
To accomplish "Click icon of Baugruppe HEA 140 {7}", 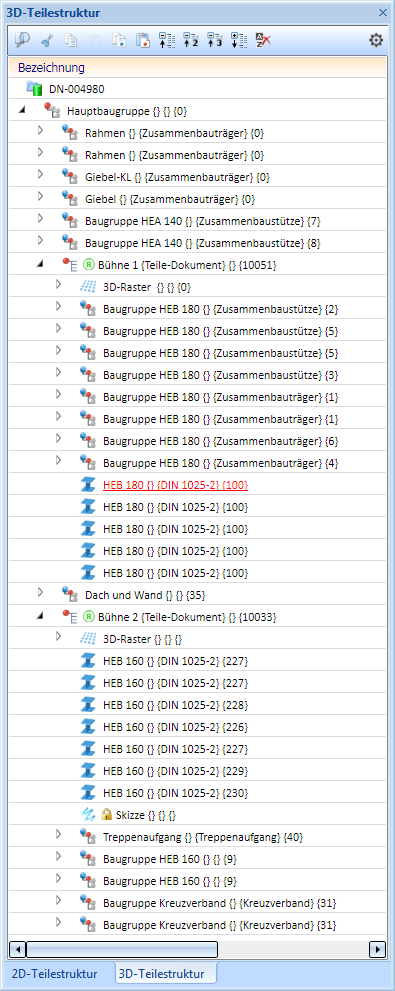I will pos(69,221).
